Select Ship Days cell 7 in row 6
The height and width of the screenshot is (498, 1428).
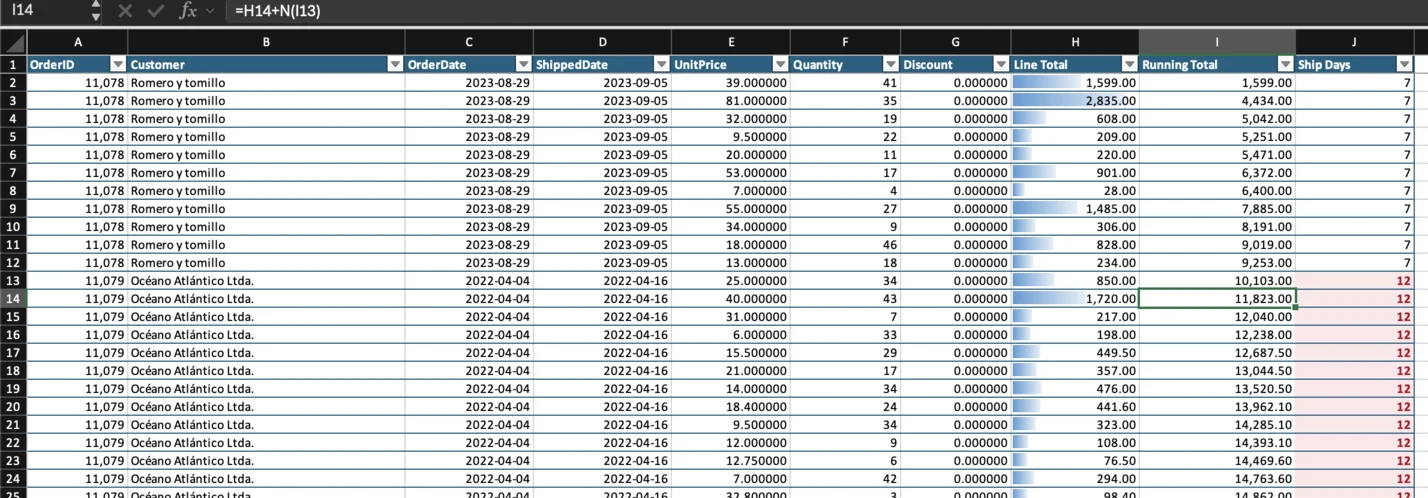pyautogui.click(x=1354, y=155)
